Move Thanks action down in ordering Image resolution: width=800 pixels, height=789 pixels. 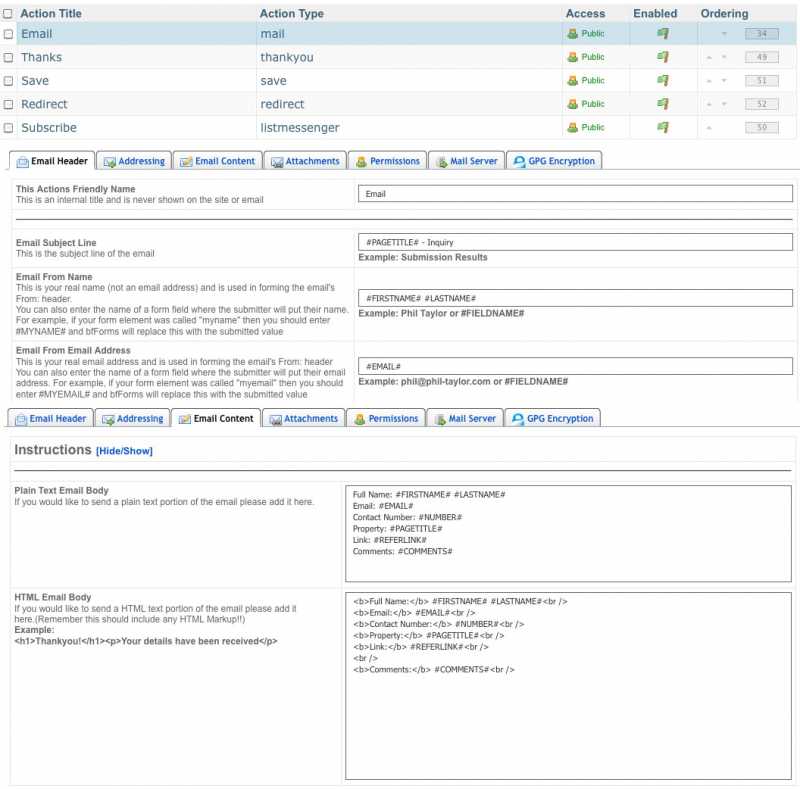[724, 58]
